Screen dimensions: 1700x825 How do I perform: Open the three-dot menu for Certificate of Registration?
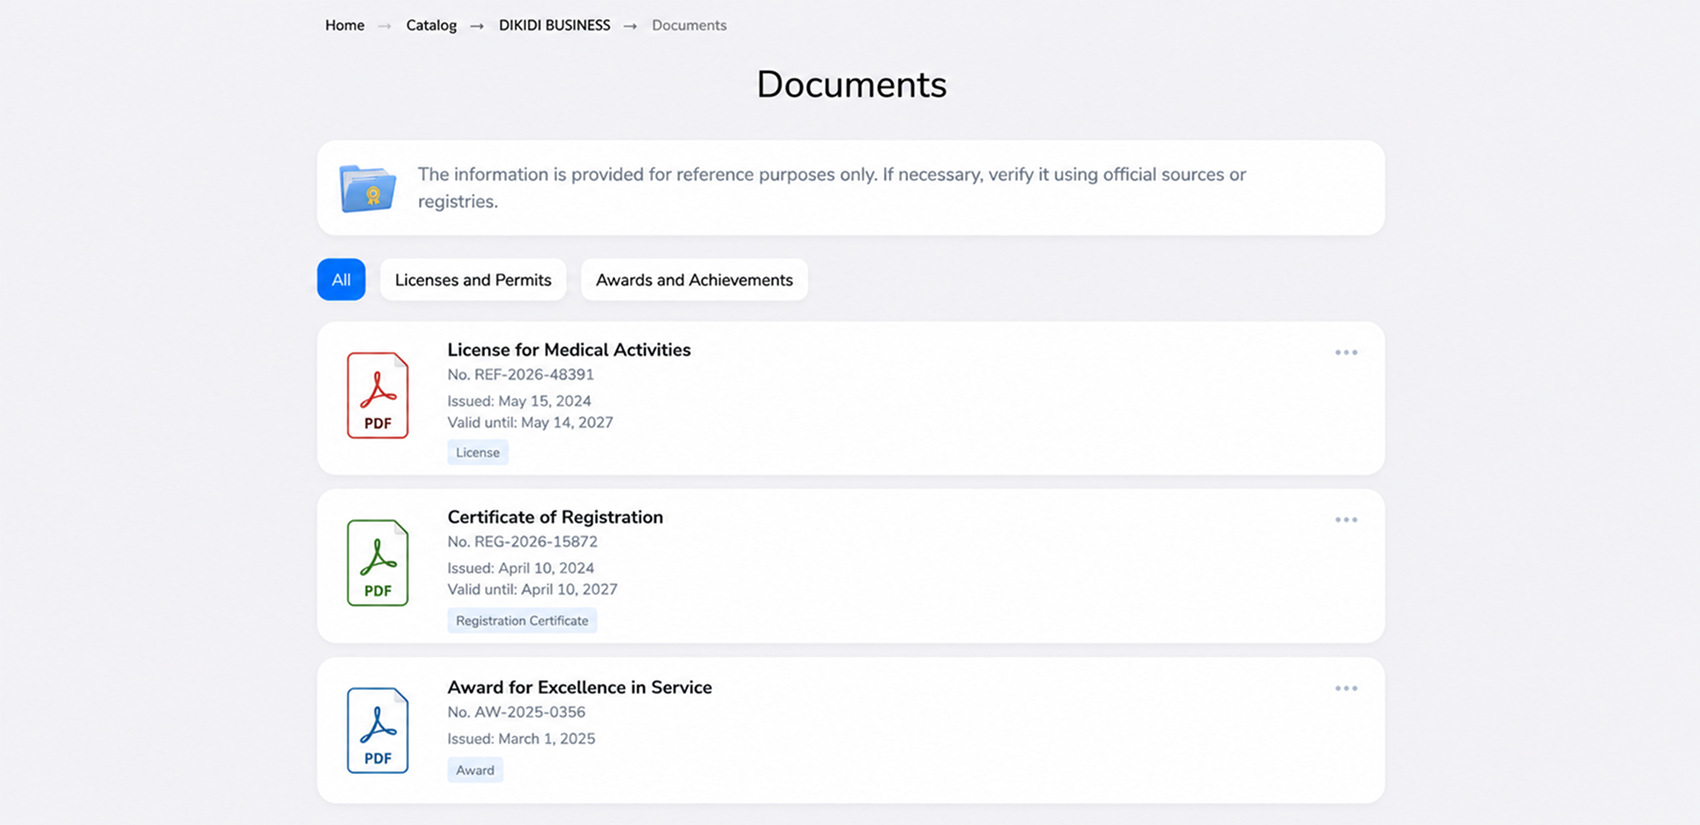click(x=1346, y=520)
